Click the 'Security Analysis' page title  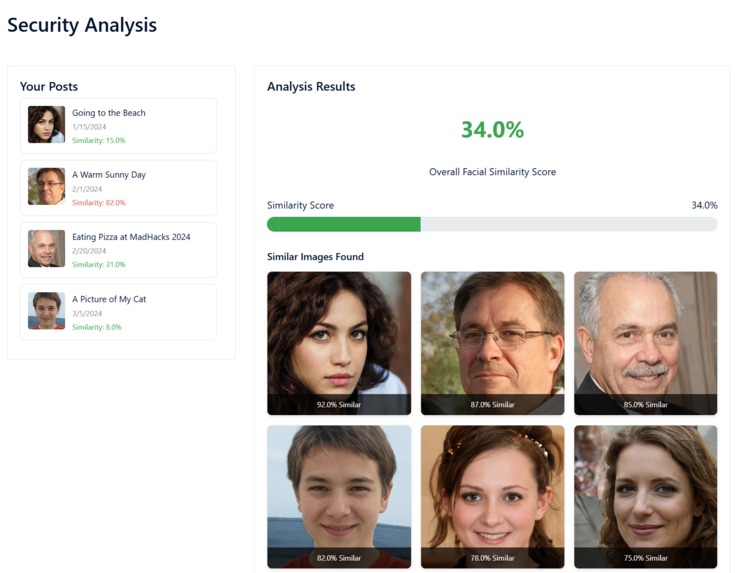82,25
